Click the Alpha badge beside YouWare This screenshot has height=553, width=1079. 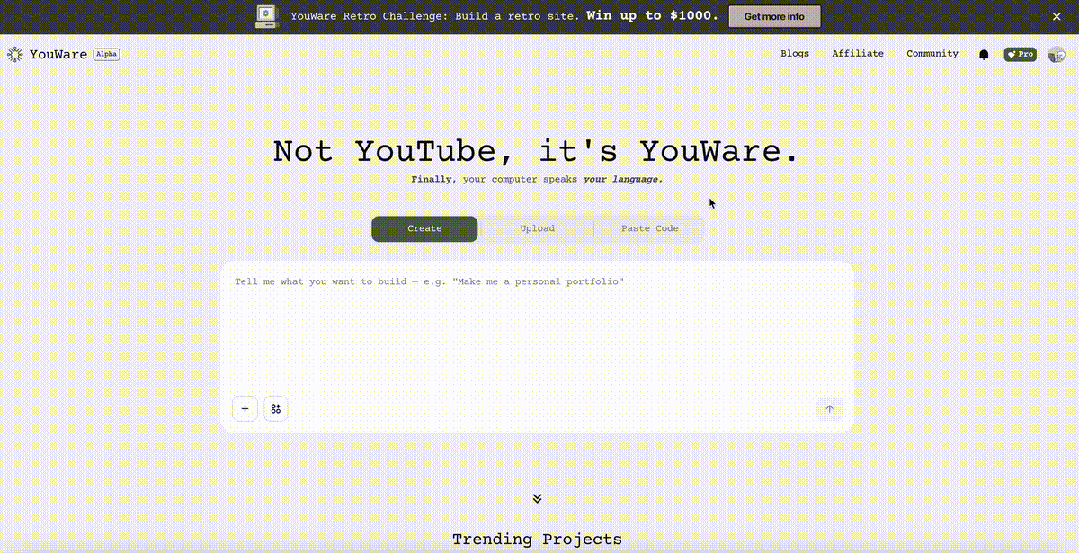pos(106,55)
